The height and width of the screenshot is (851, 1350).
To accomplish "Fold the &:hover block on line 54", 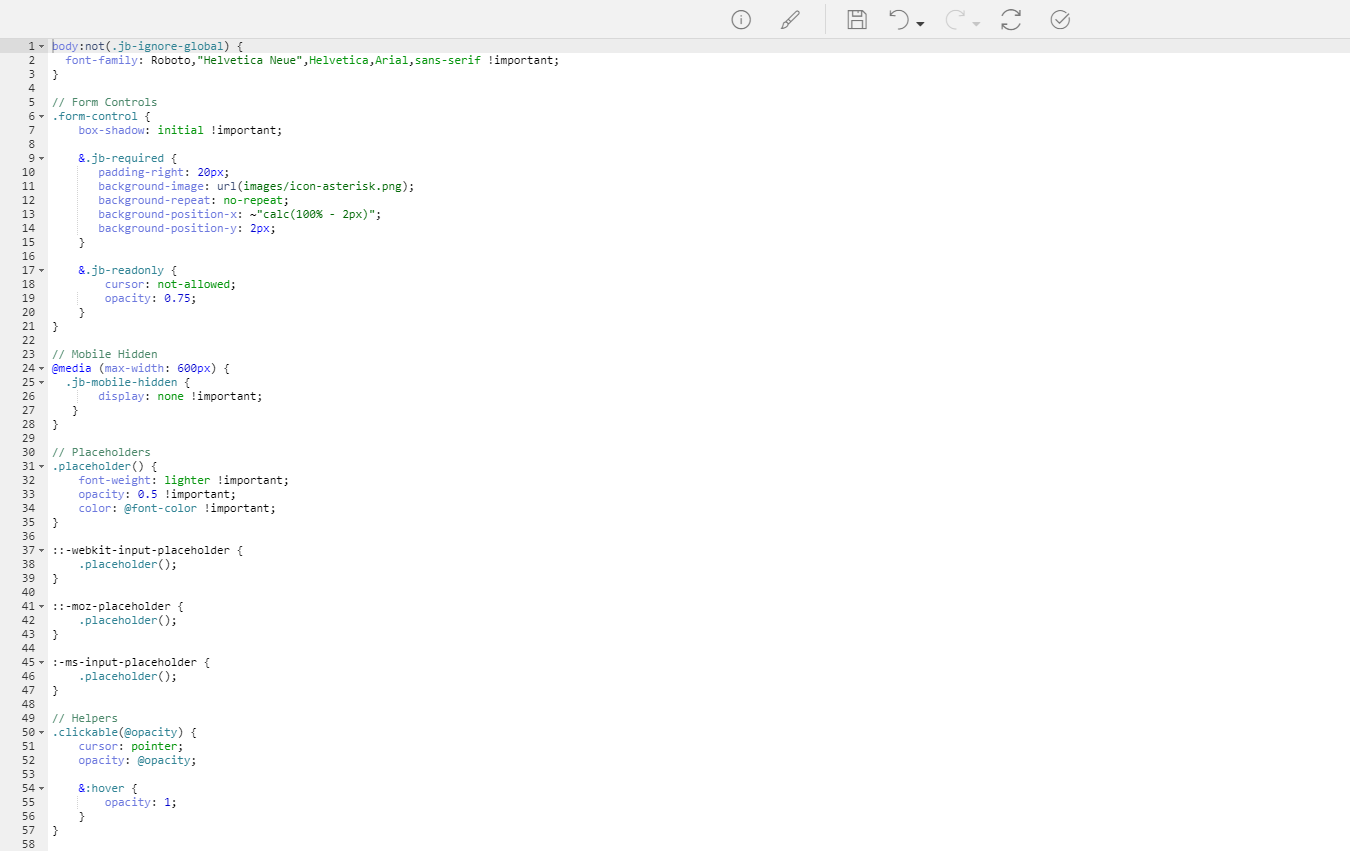I will [x=42, y=788].
